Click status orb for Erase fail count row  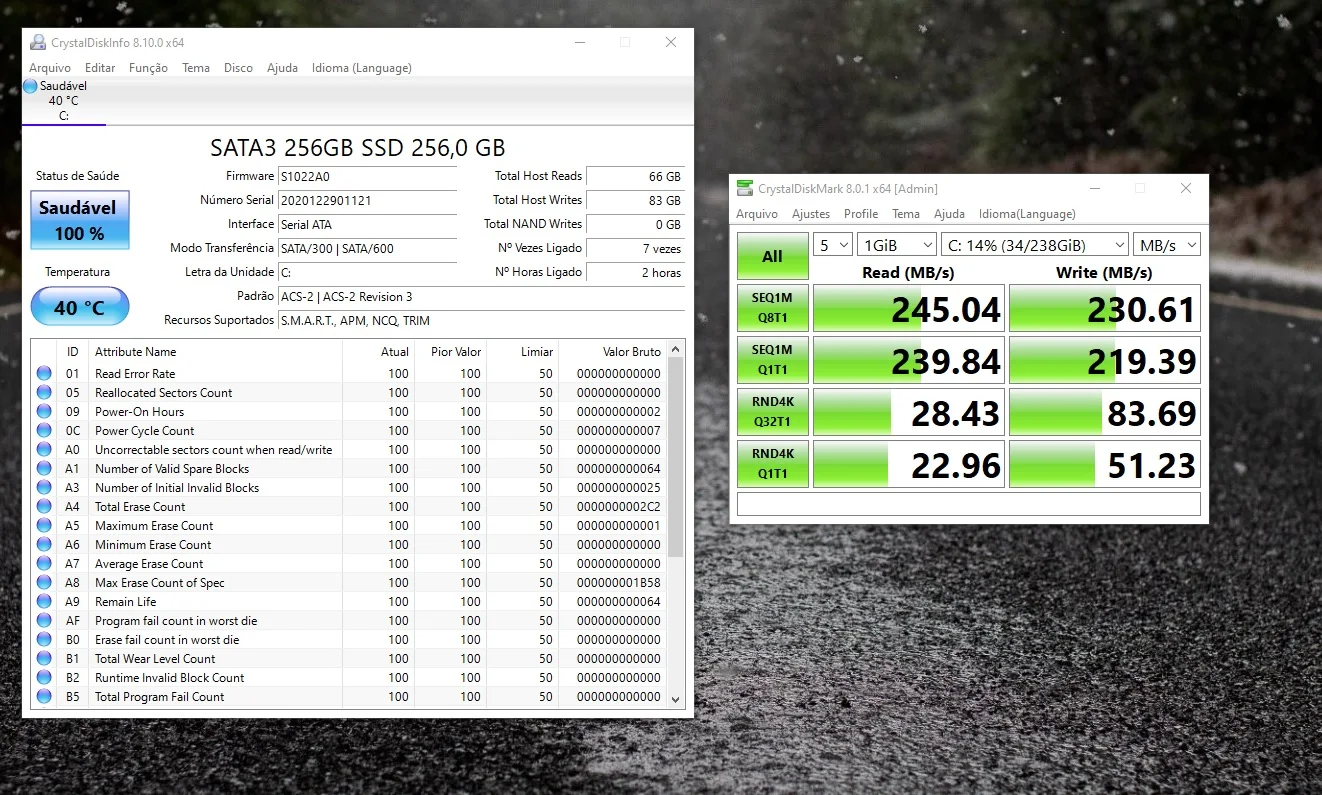(44, 640)
